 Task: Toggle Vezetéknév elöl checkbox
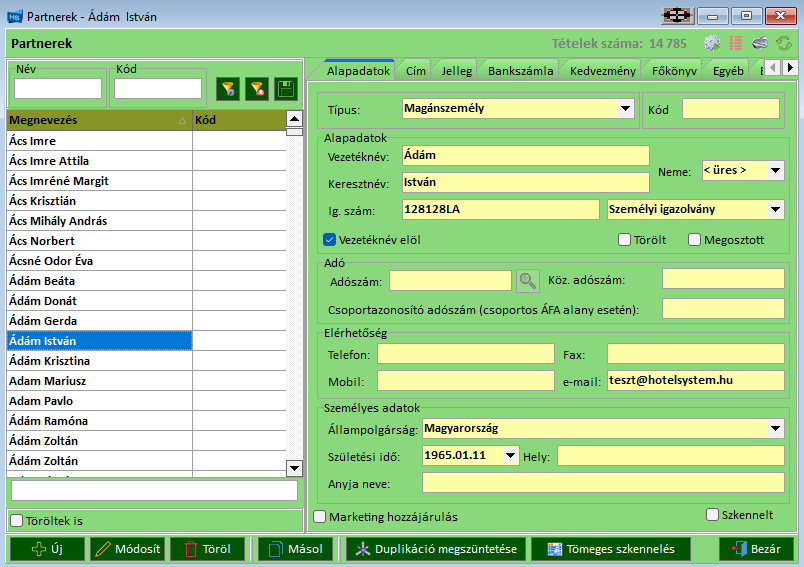pyautogui.click(x=329, y=239)
